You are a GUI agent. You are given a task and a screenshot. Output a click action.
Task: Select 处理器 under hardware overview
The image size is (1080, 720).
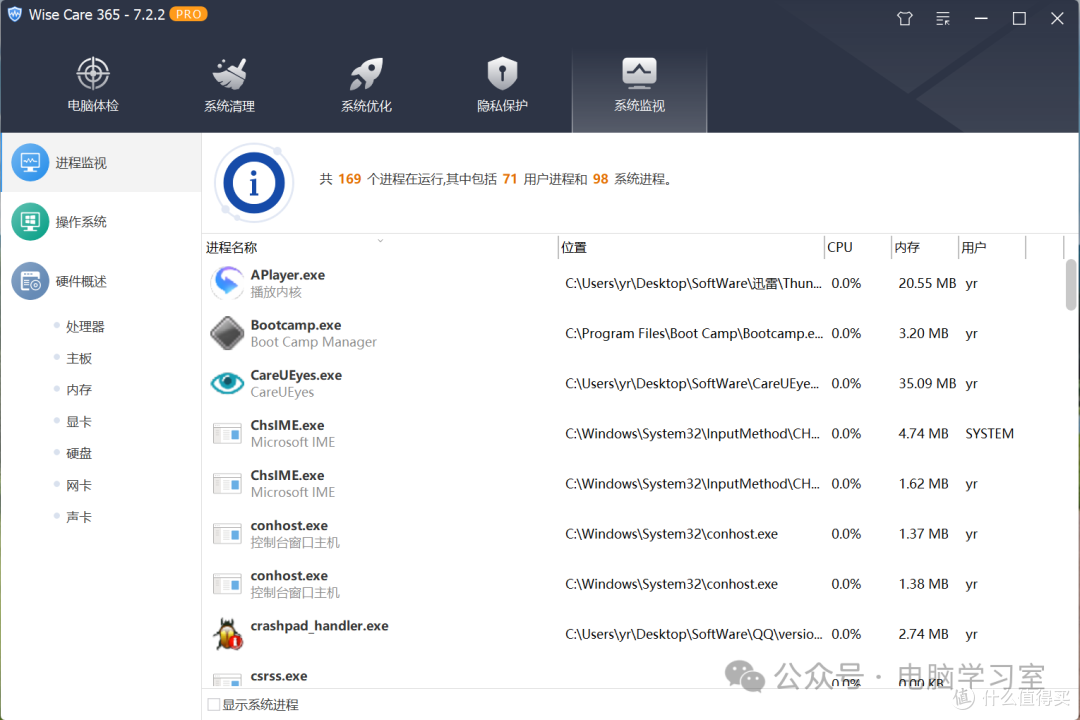point(85,327)
